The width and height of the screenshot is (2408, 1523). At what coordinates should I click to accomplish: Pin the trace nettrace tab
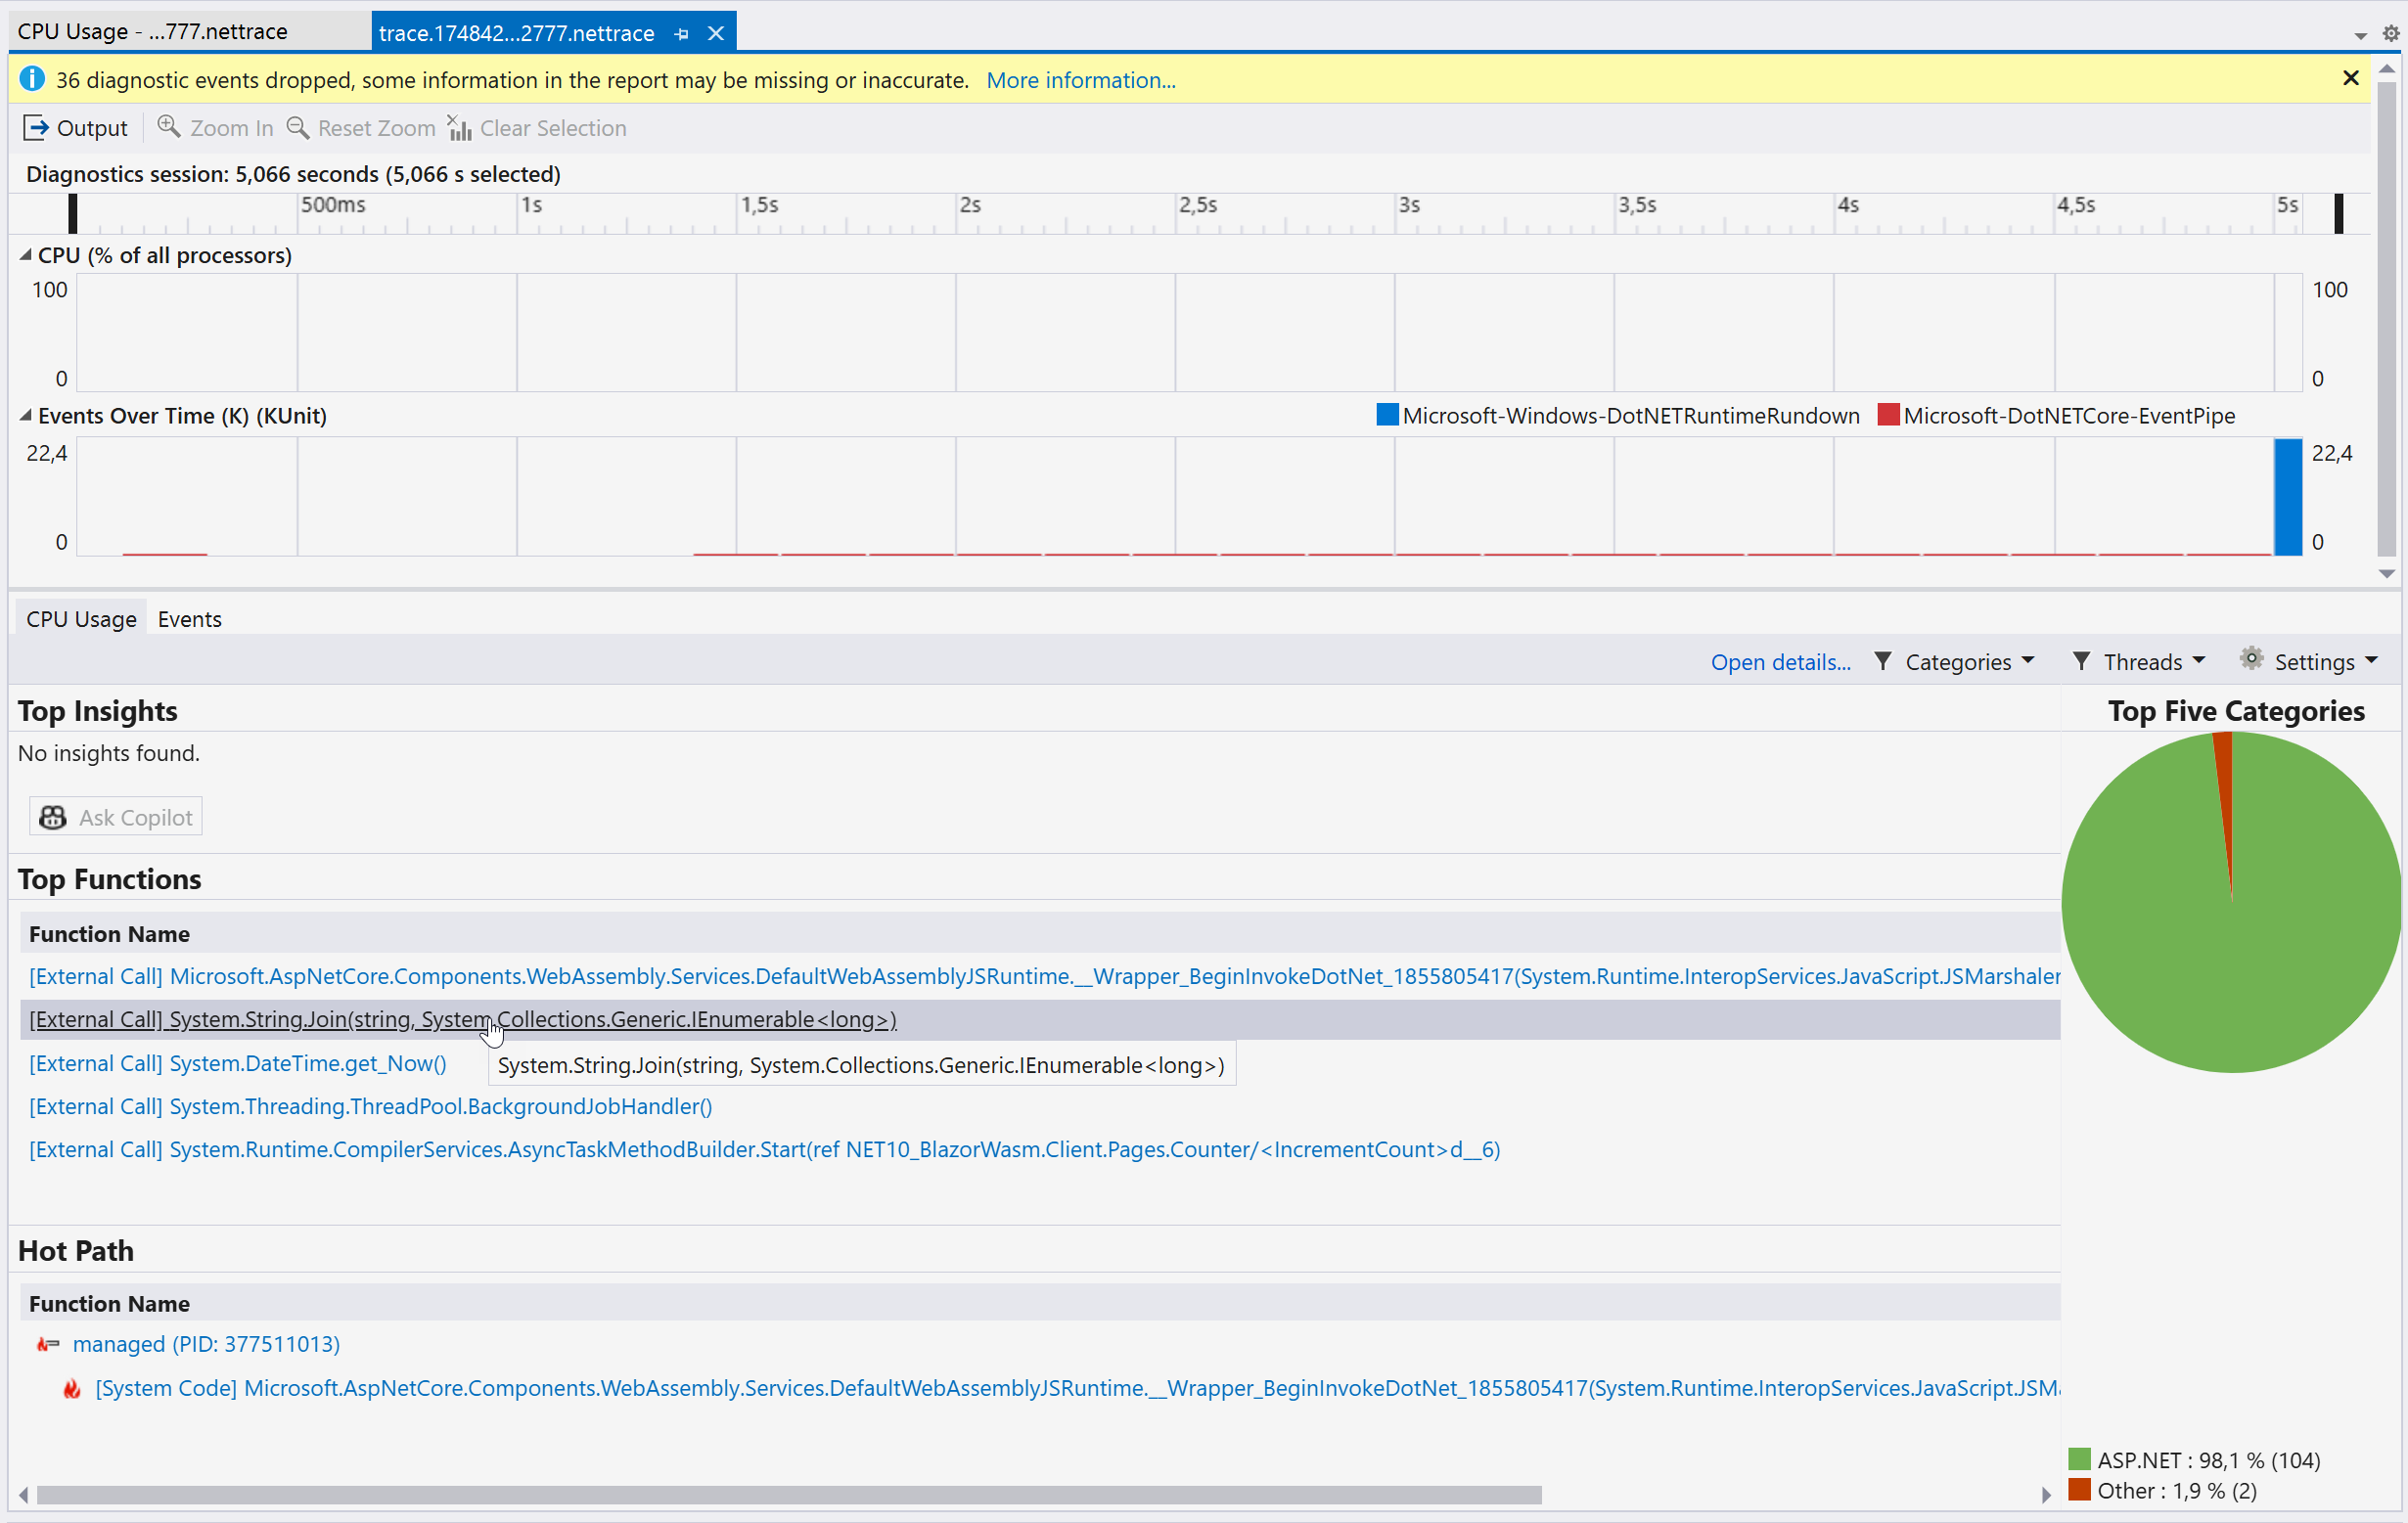[x=681, y=34]
